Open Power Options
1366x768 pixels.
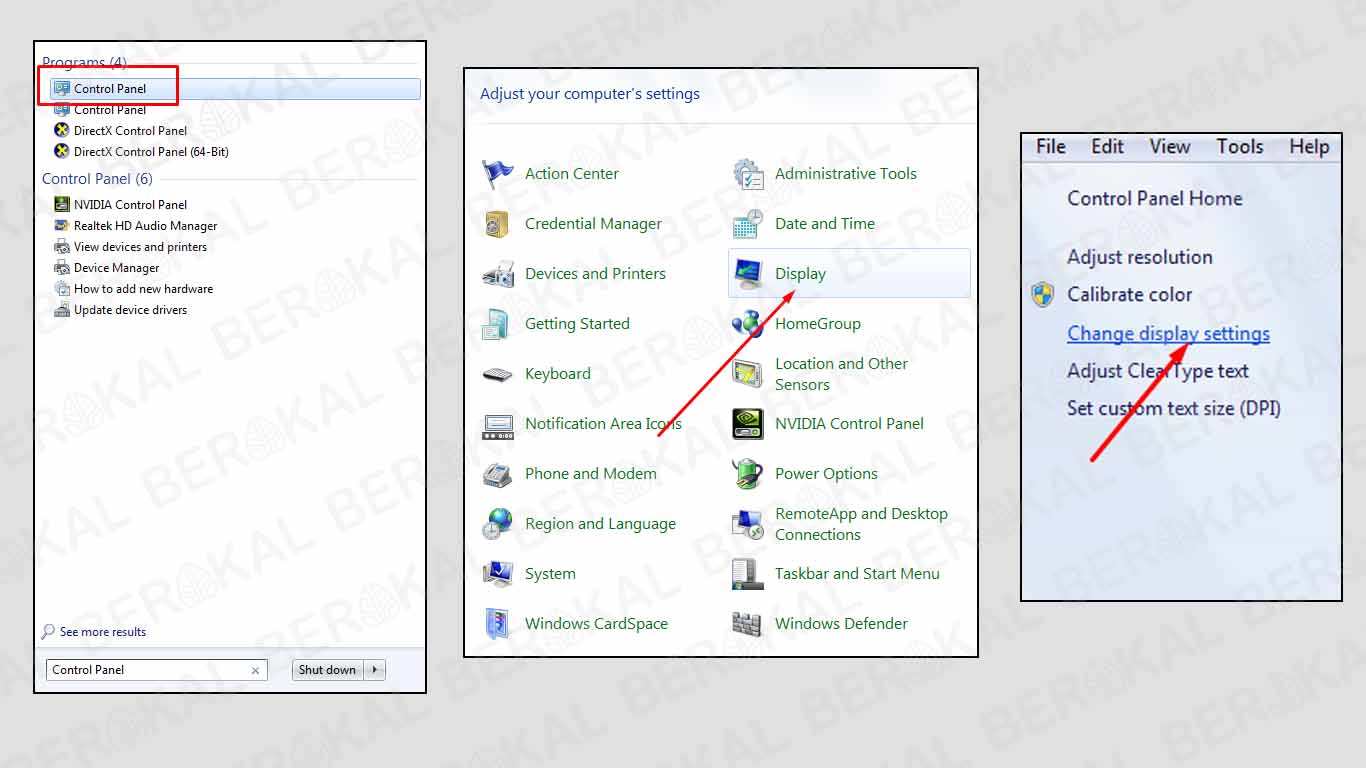coord(826,473)
